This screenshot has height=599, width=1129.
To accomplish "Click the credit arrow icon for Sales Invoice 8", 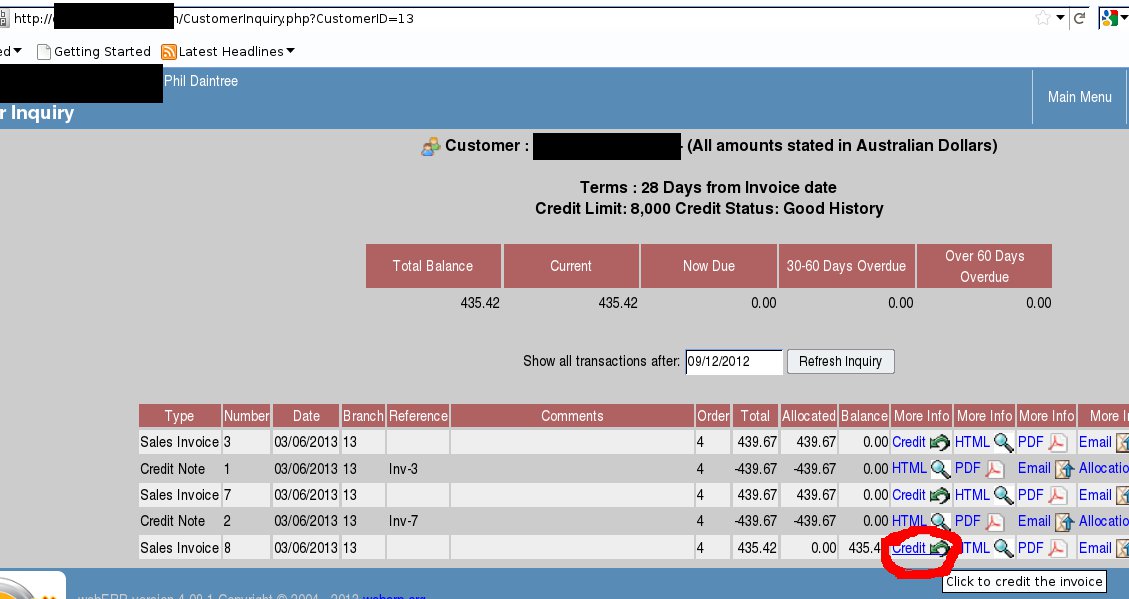I will click(x=940, y=548).
